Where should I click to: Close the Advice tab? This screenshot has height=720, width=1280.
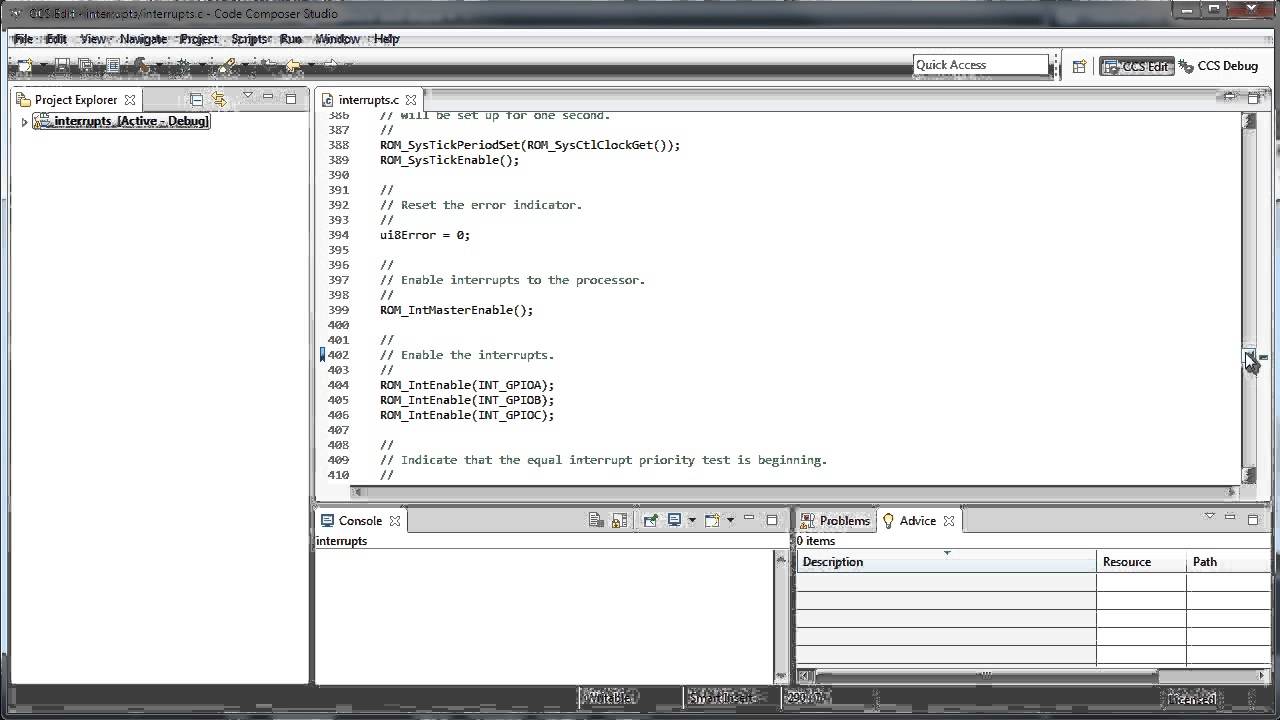tap(949, 521)
